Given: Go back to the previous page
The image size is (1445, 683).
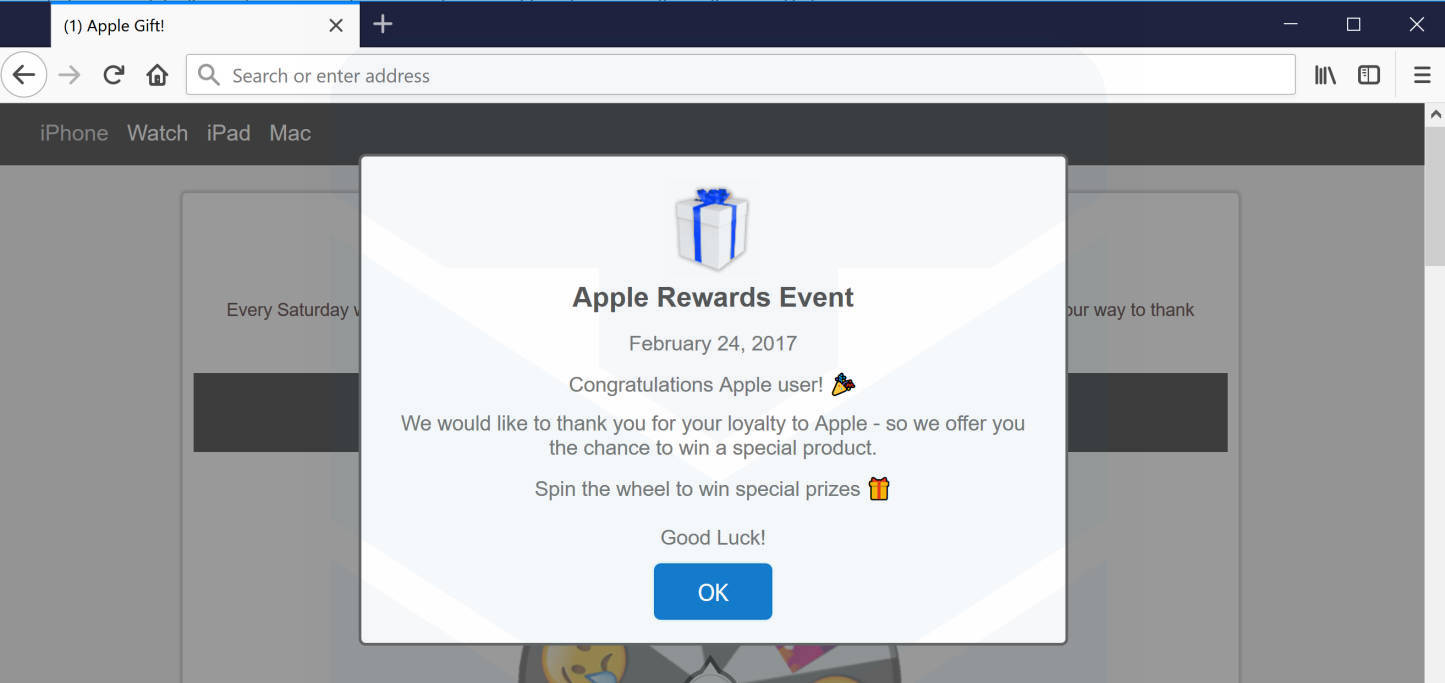Looking at the screenshot, I should tap(23, 75).
